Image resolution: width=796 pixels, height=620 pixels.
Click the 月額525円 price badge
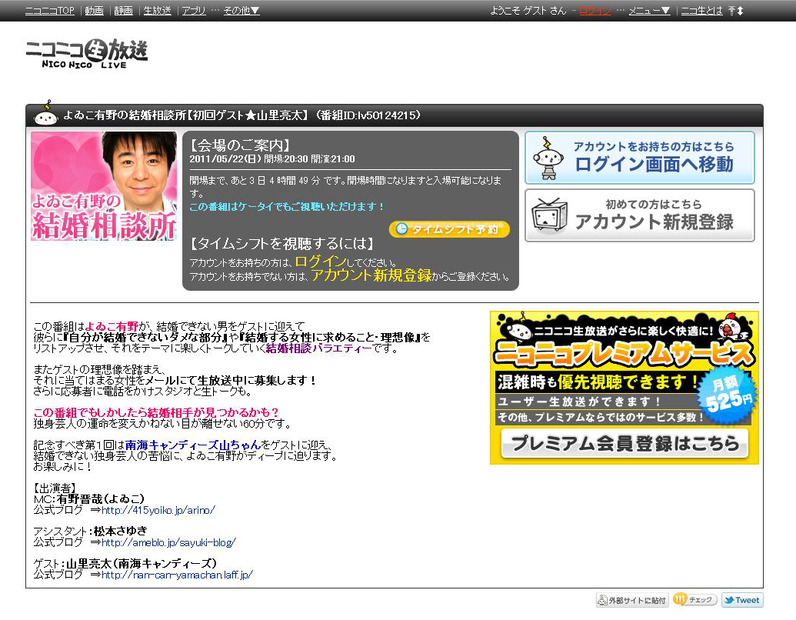[728, 396]
